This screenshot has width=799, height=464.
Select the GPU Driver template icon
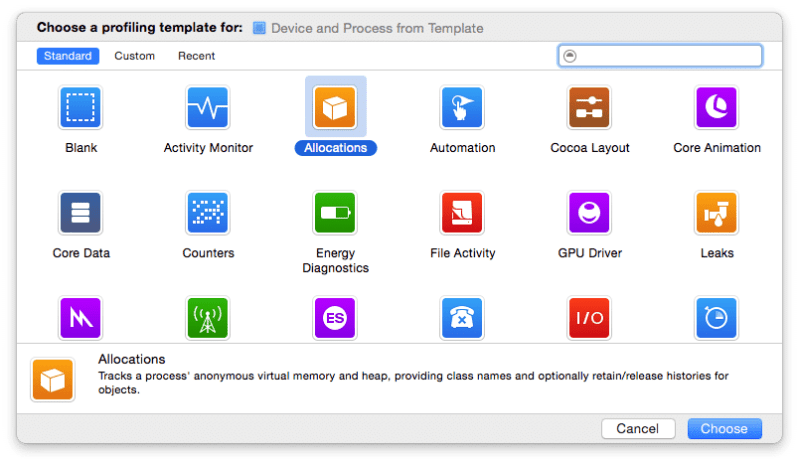click(590, 213)
